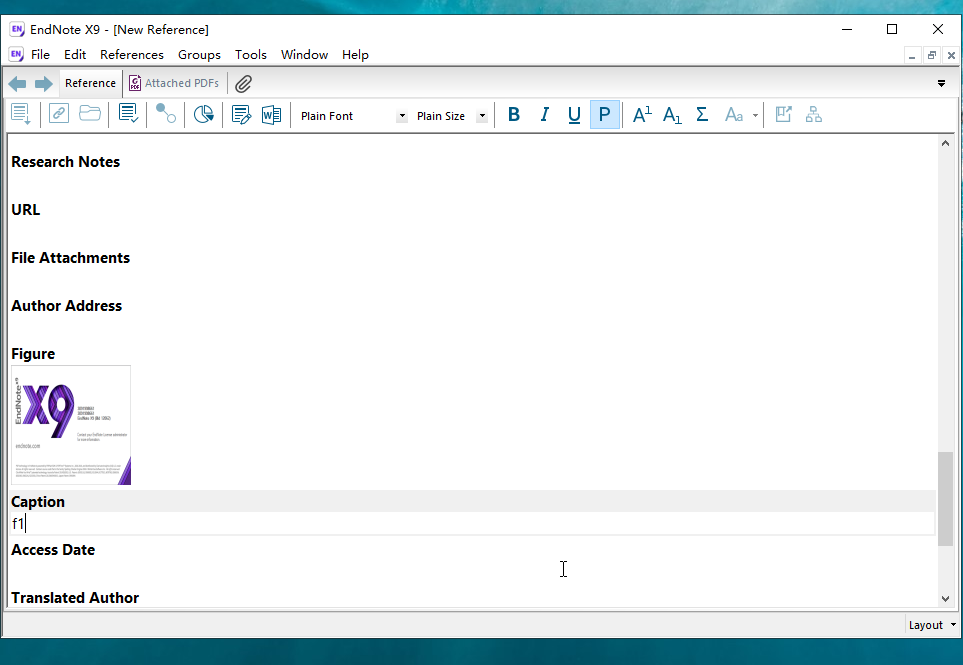The image size is (963, 665).
Task: Click the Translated Author field label
Action: tap(75, 598)
